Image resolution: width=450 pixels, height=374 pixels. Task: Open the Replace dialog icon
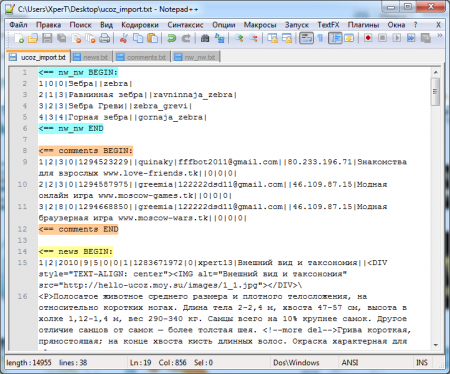tap(219, 38)
